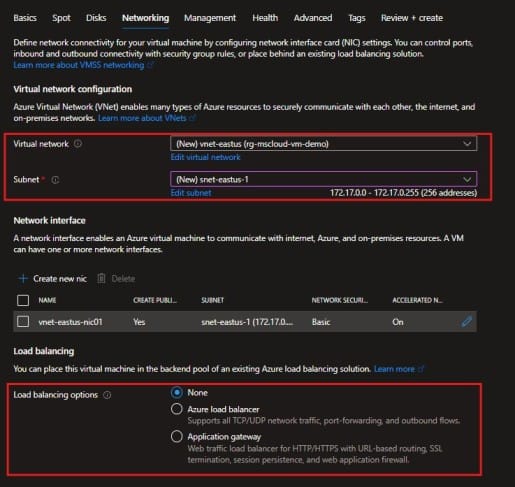Image resolution: width=515 pixels, height=487 pixels.
Task: Click the Delete trash icon
Action: [x=101, y=278]
